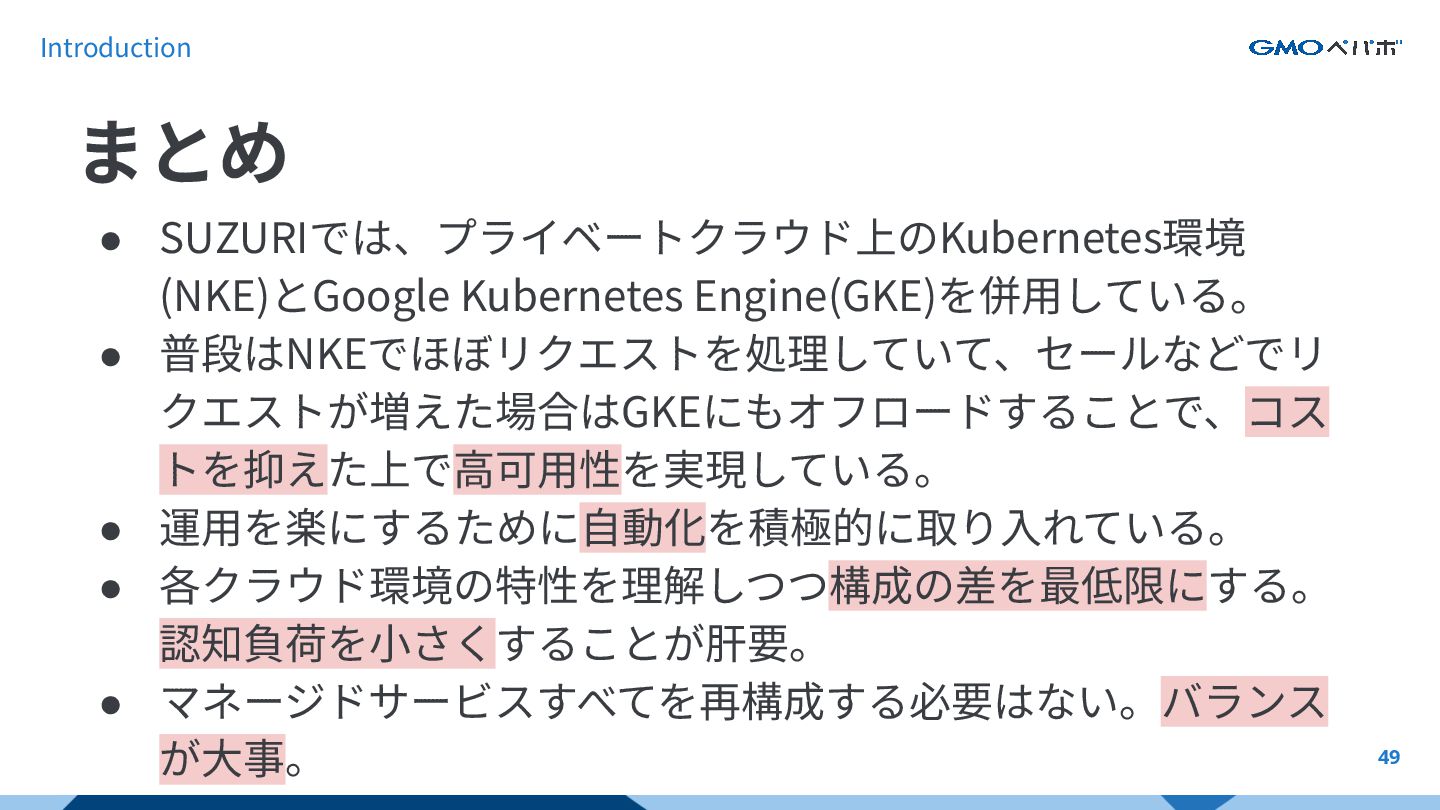Click the highlighted phrase 構成の差を最低限に
This screenshot has width=1440, height=810.
click(1018, 585)
